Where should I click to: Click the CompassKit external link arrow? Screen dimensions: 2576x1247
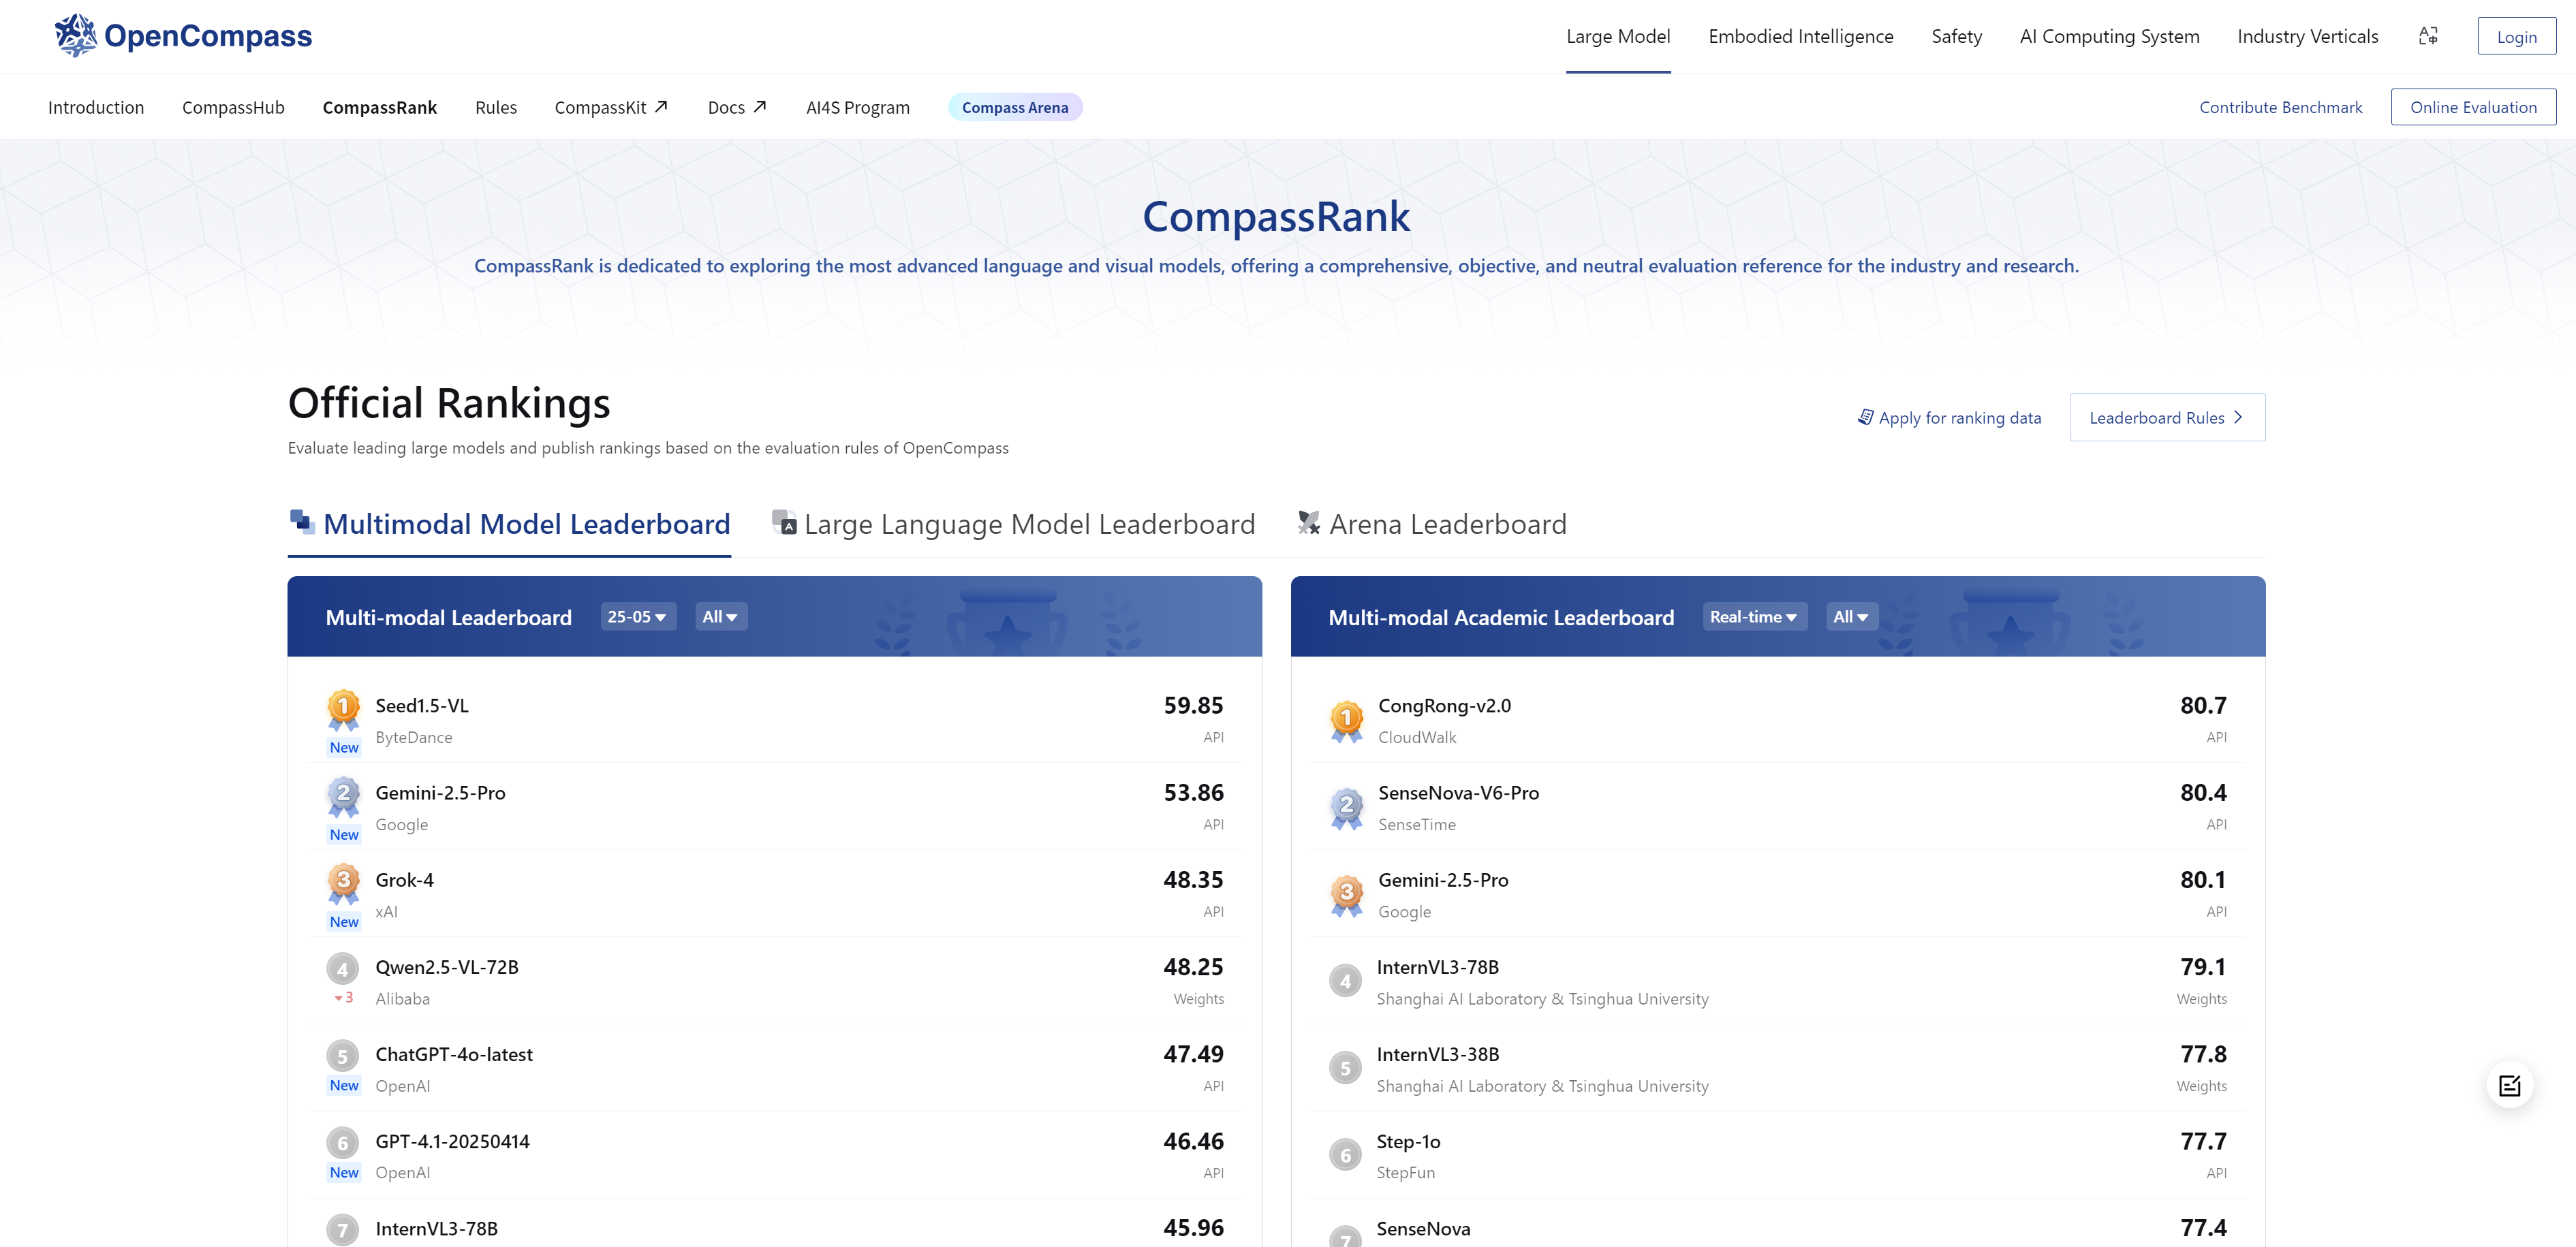[661, 106]
